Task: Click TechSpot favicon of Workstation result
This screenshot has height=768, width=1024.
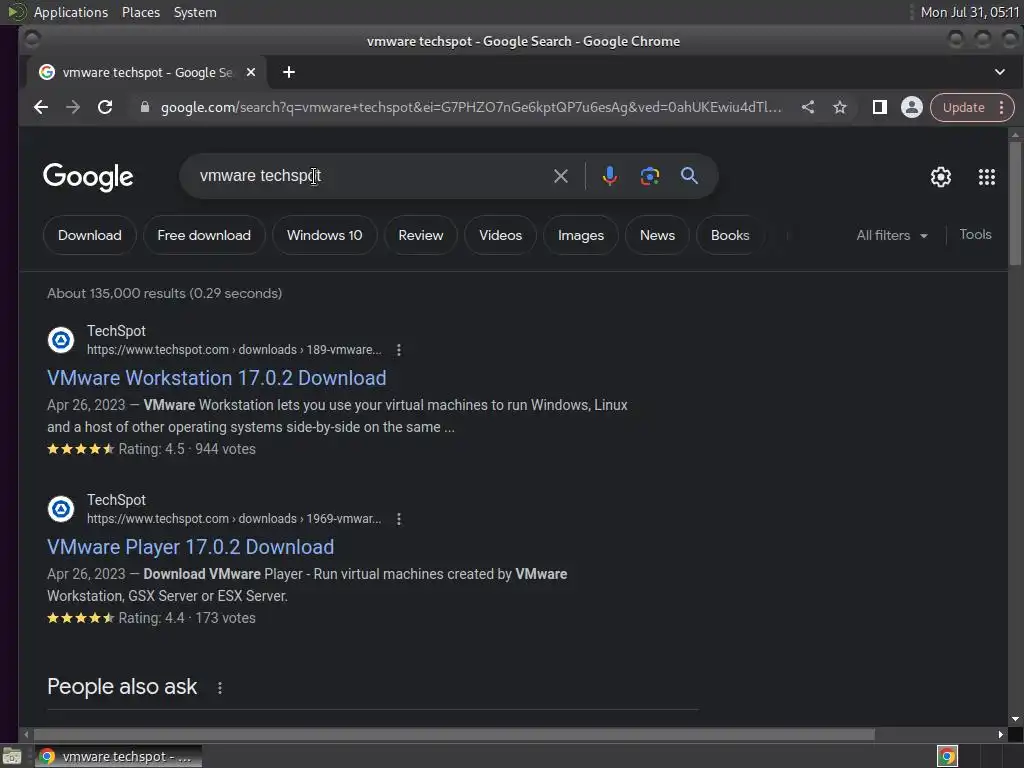Action: 61,340
